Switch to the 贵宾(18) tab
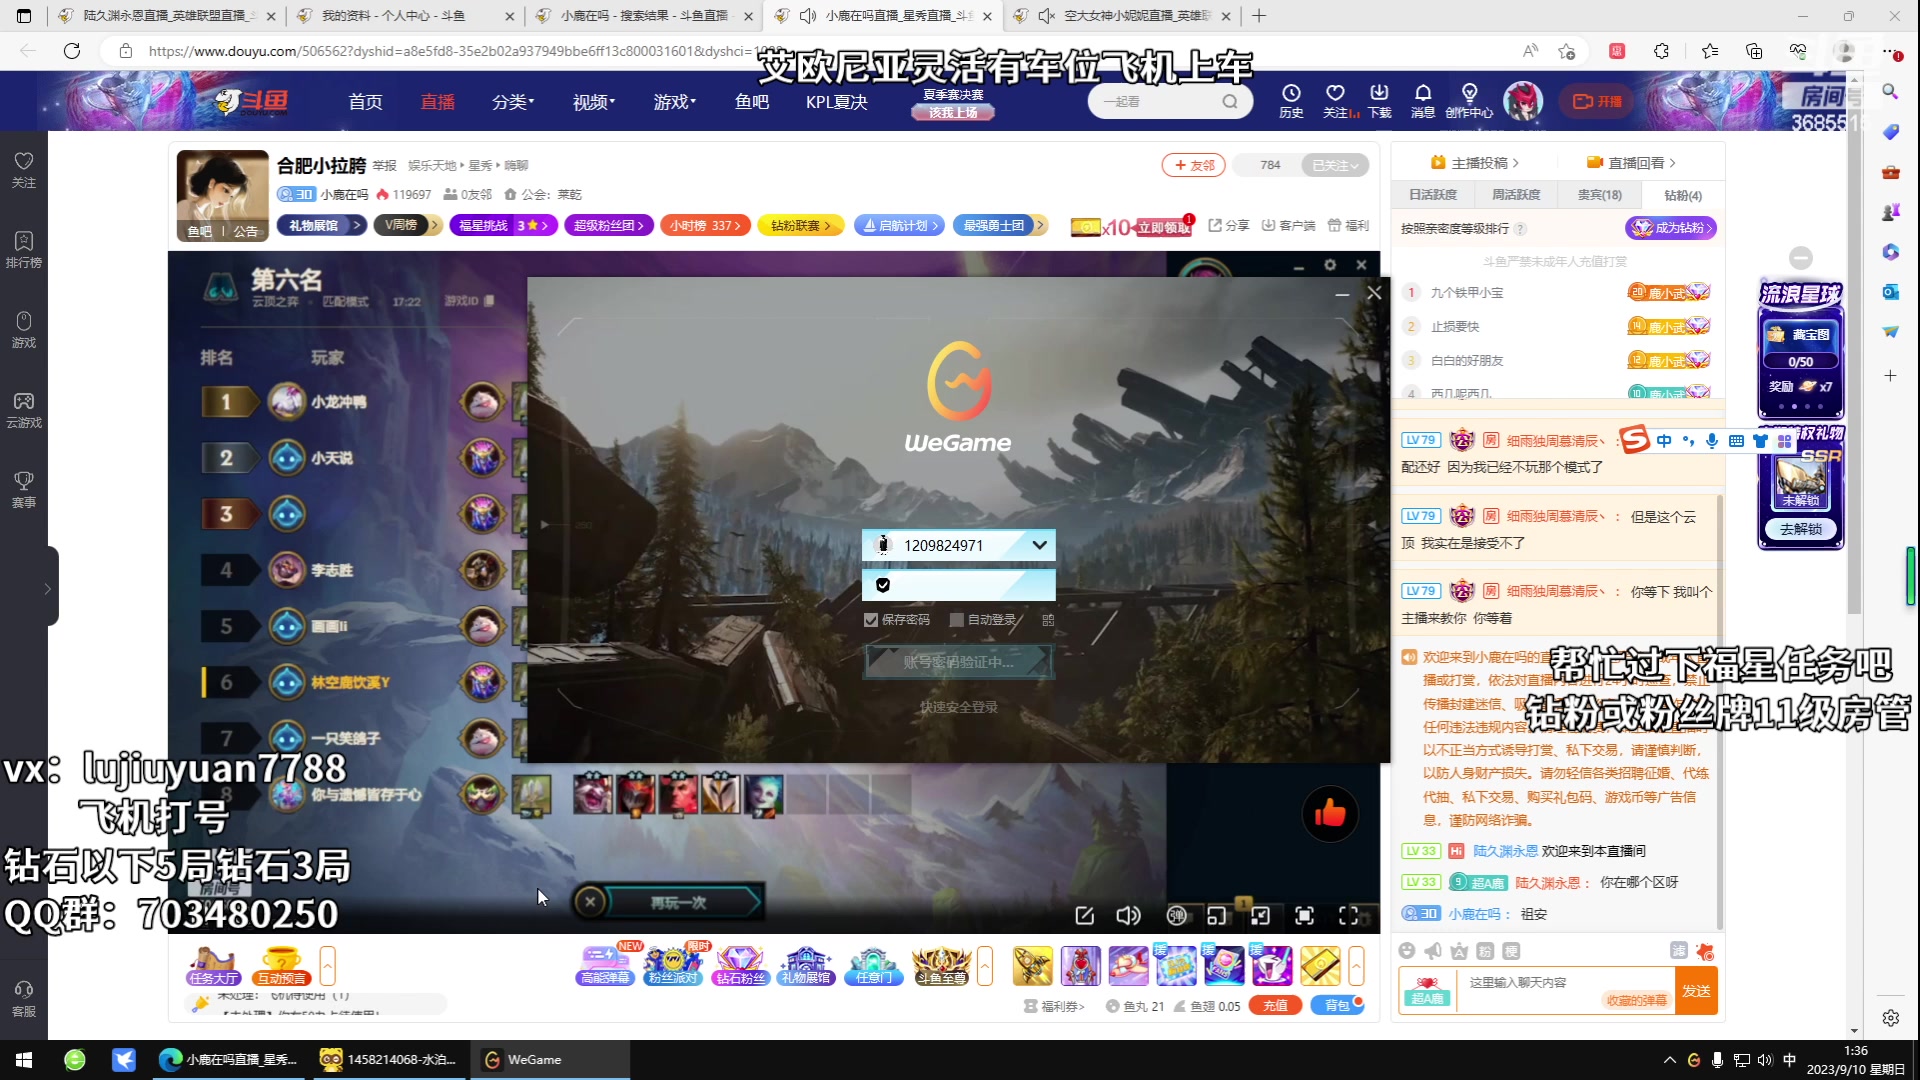Image resolution: width=1920 pixels, height=1080 pixels. (x=1599, y=195)
